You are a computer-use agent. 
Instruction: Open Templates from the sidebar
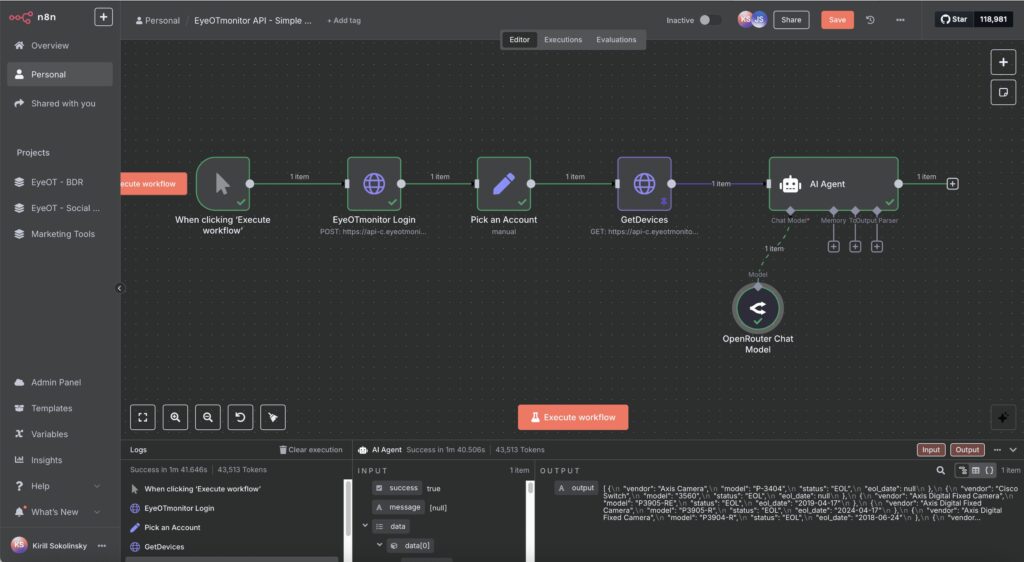pyautogui.click(x=52, y=409)
